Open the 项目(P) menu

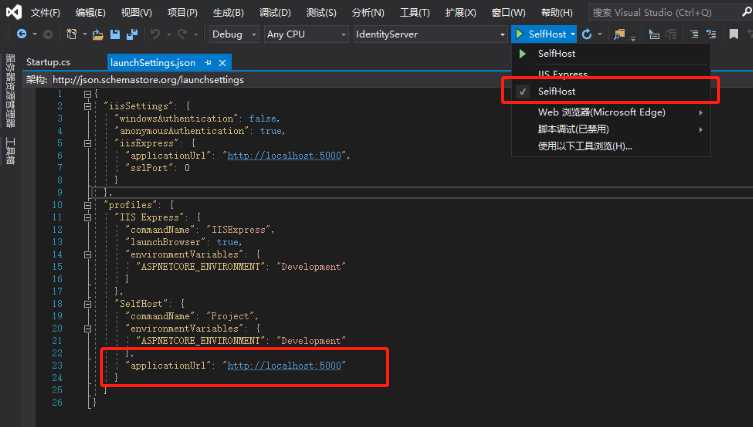click(x=182, y=12)
